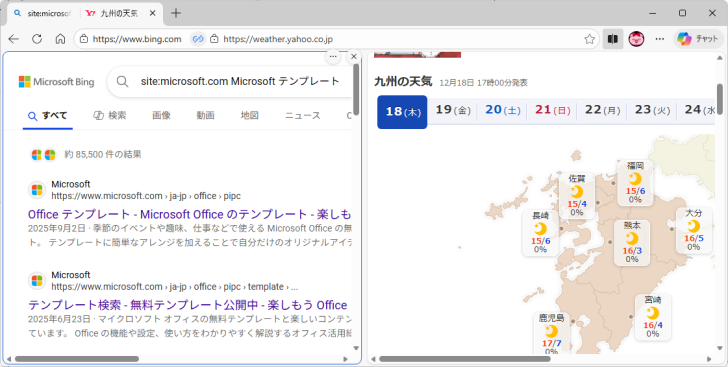Image resolution: width=728 pixels, height=367 pixels.
Task: Click left pane scroll-down arrow
Action: pos(356,348)
